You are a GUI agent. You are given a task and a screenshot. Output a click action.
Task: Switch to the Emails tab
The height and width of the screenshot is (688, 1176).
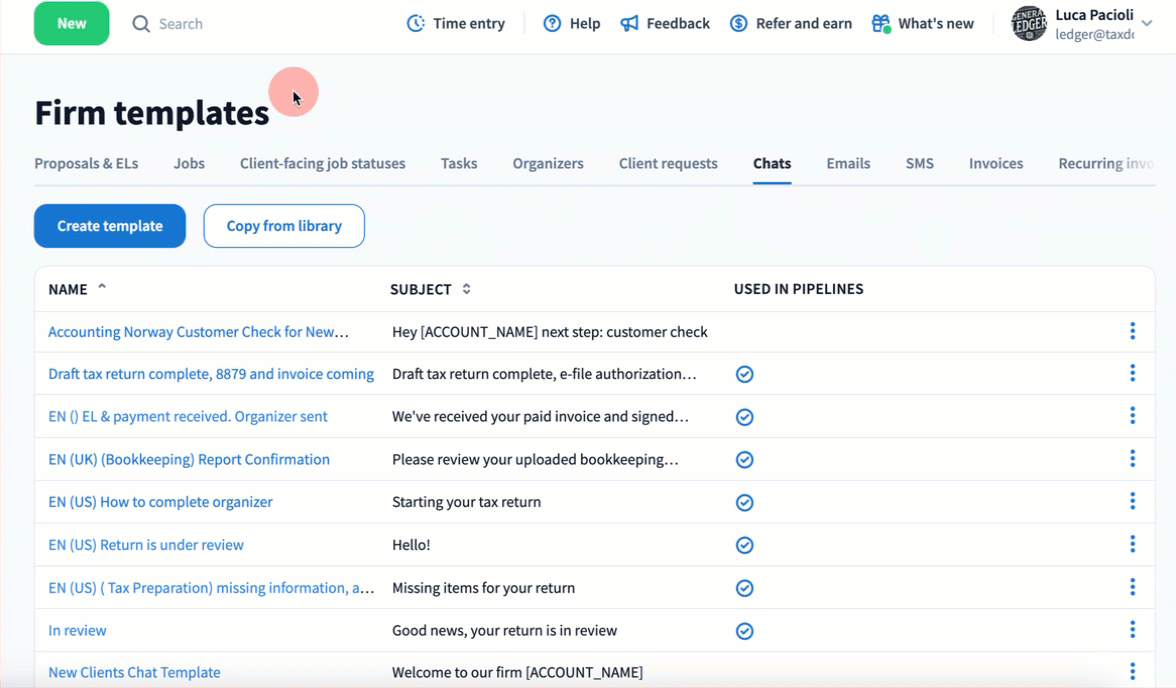point(848,163)
